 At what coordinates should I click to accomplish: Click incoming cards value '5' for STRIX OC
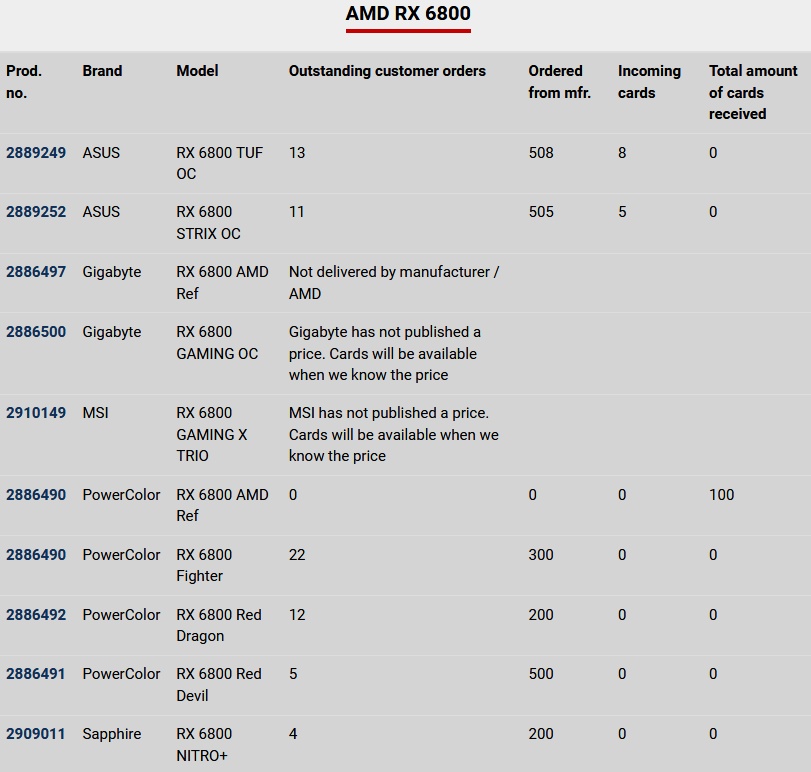[622, 211]
